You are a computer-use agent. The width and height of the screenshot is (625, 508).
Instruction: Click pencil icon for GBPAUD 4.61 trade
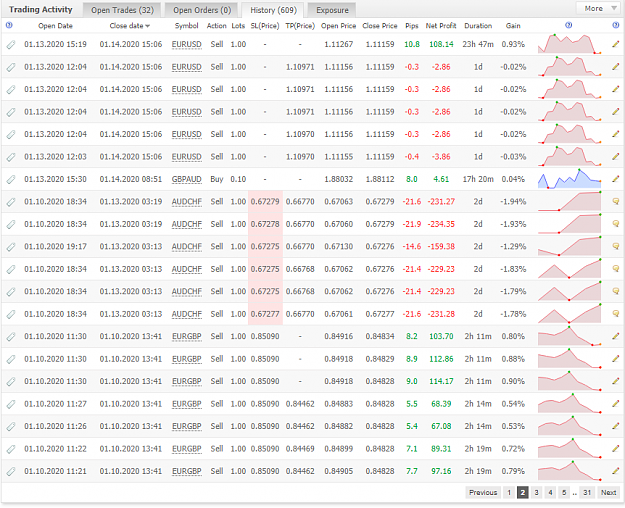coord(616,179)
